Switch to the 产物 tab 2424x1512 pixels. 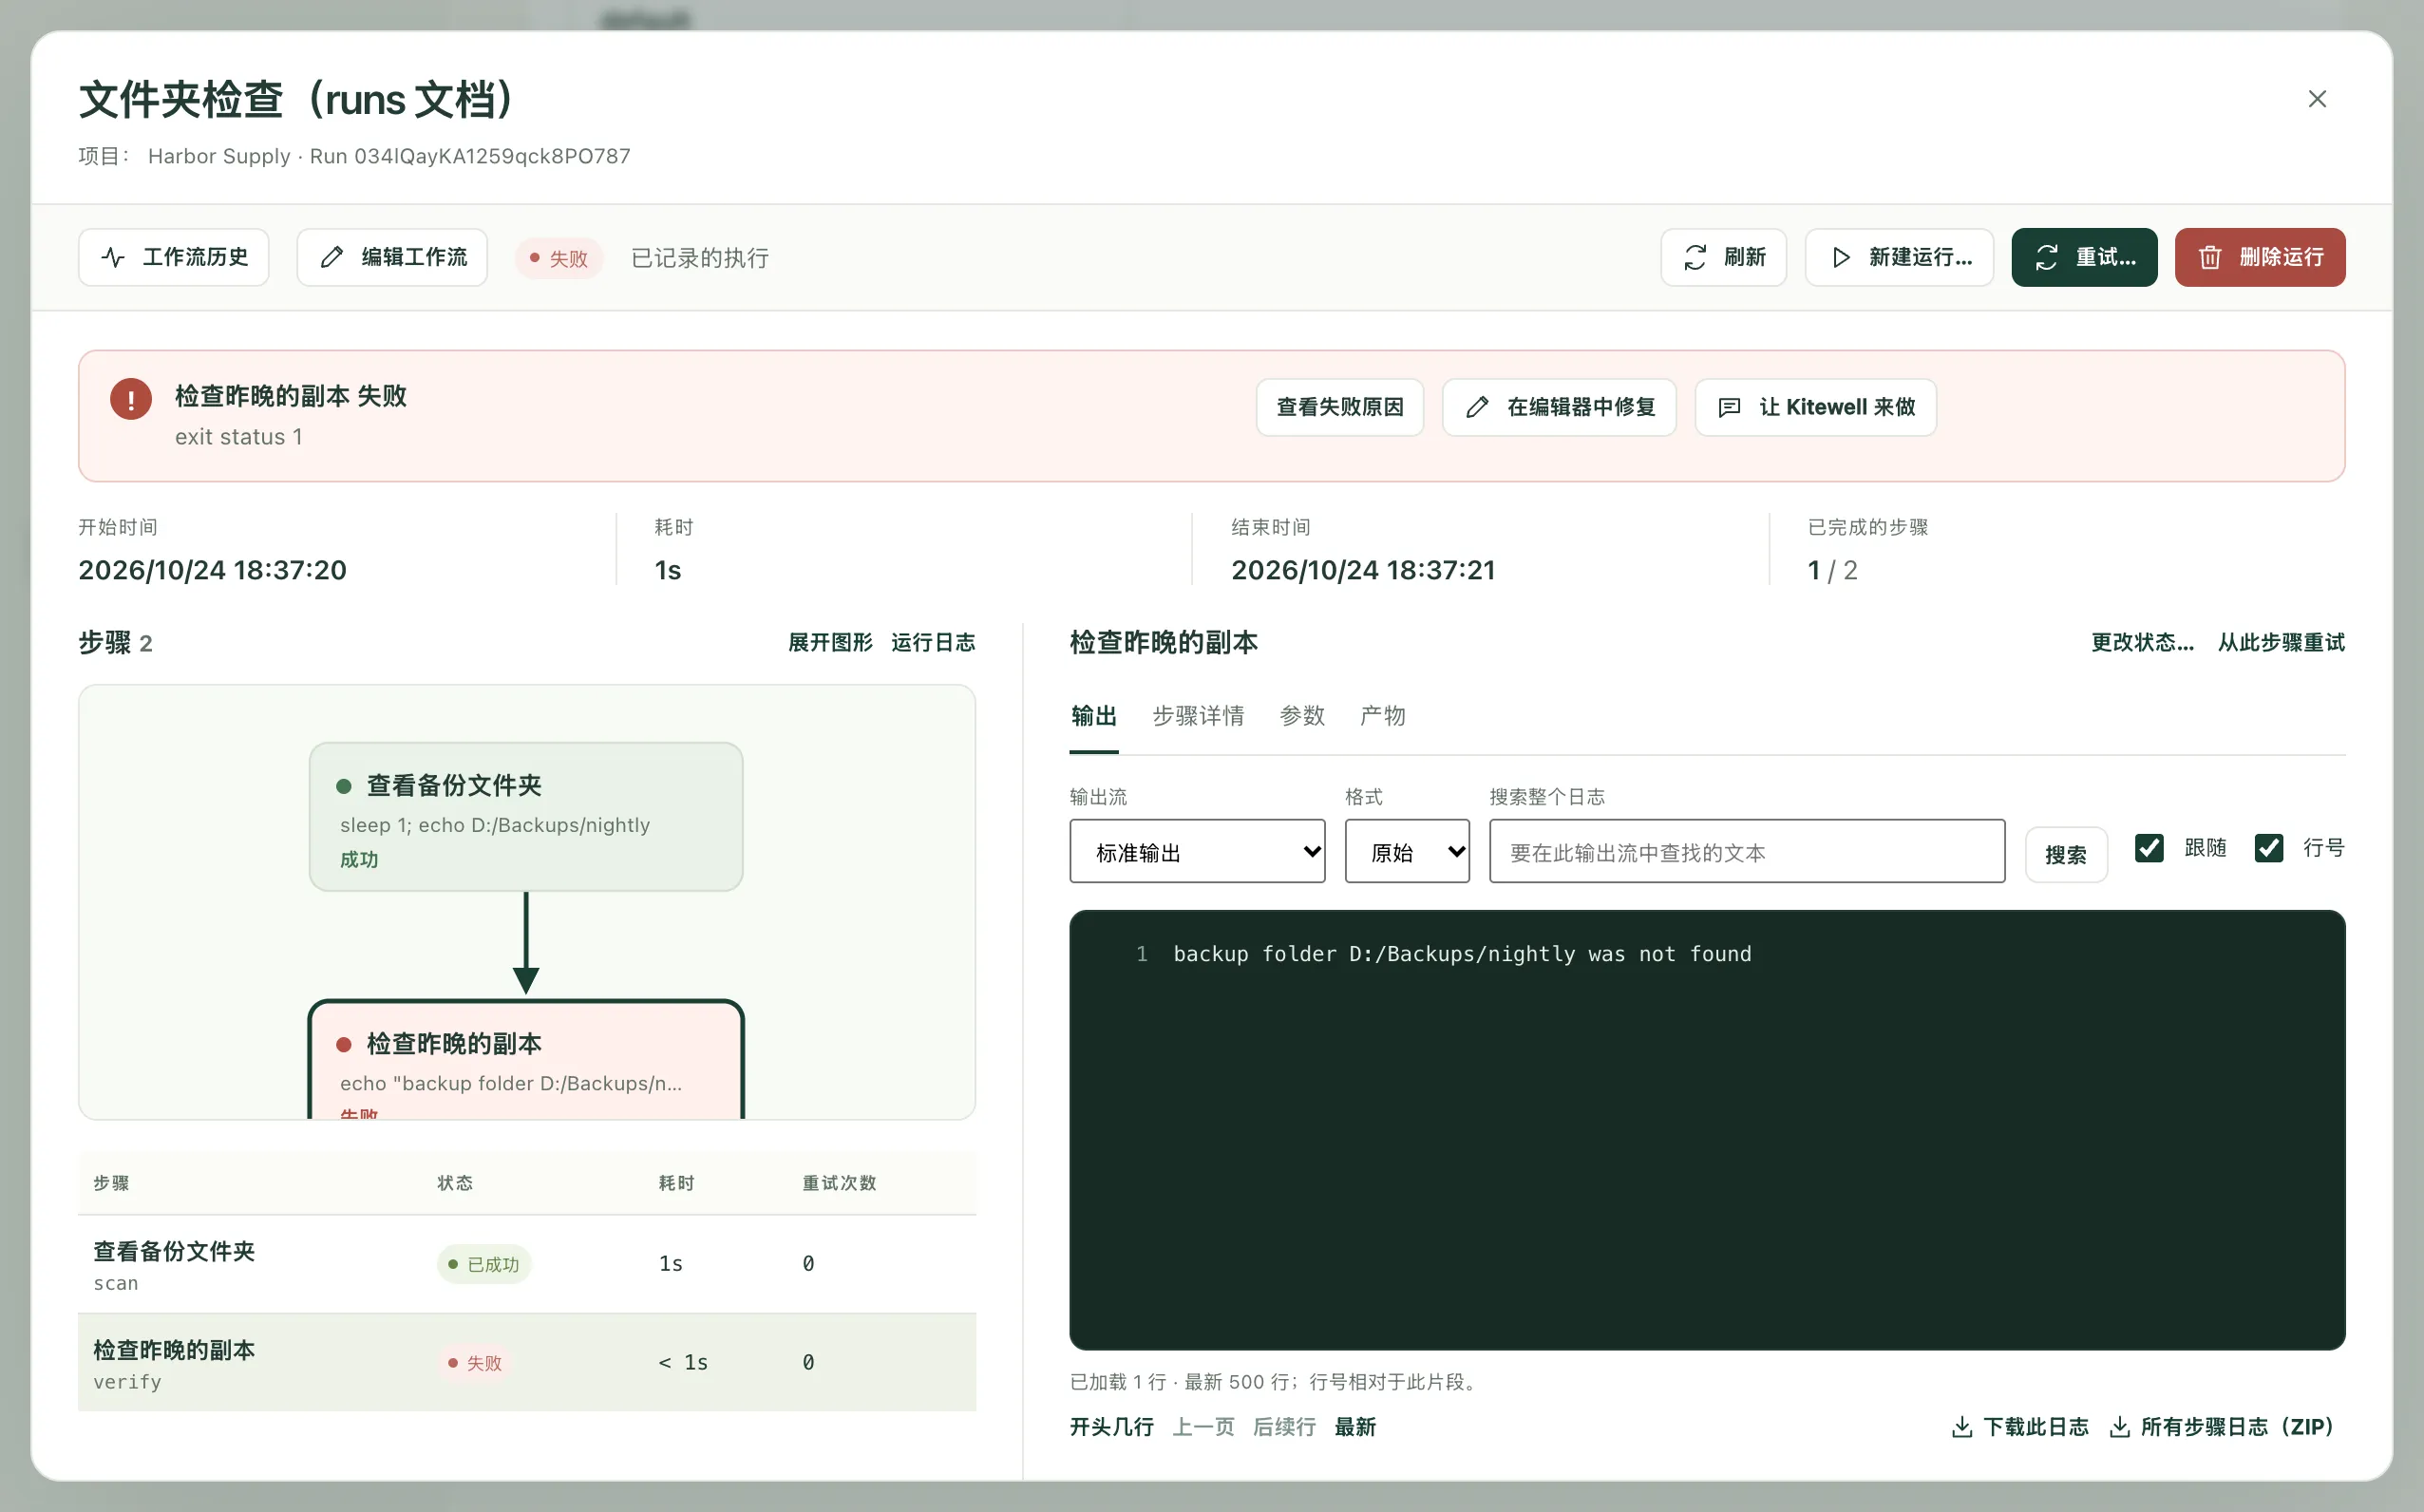pyautogui.click(x=1382, y=716)
